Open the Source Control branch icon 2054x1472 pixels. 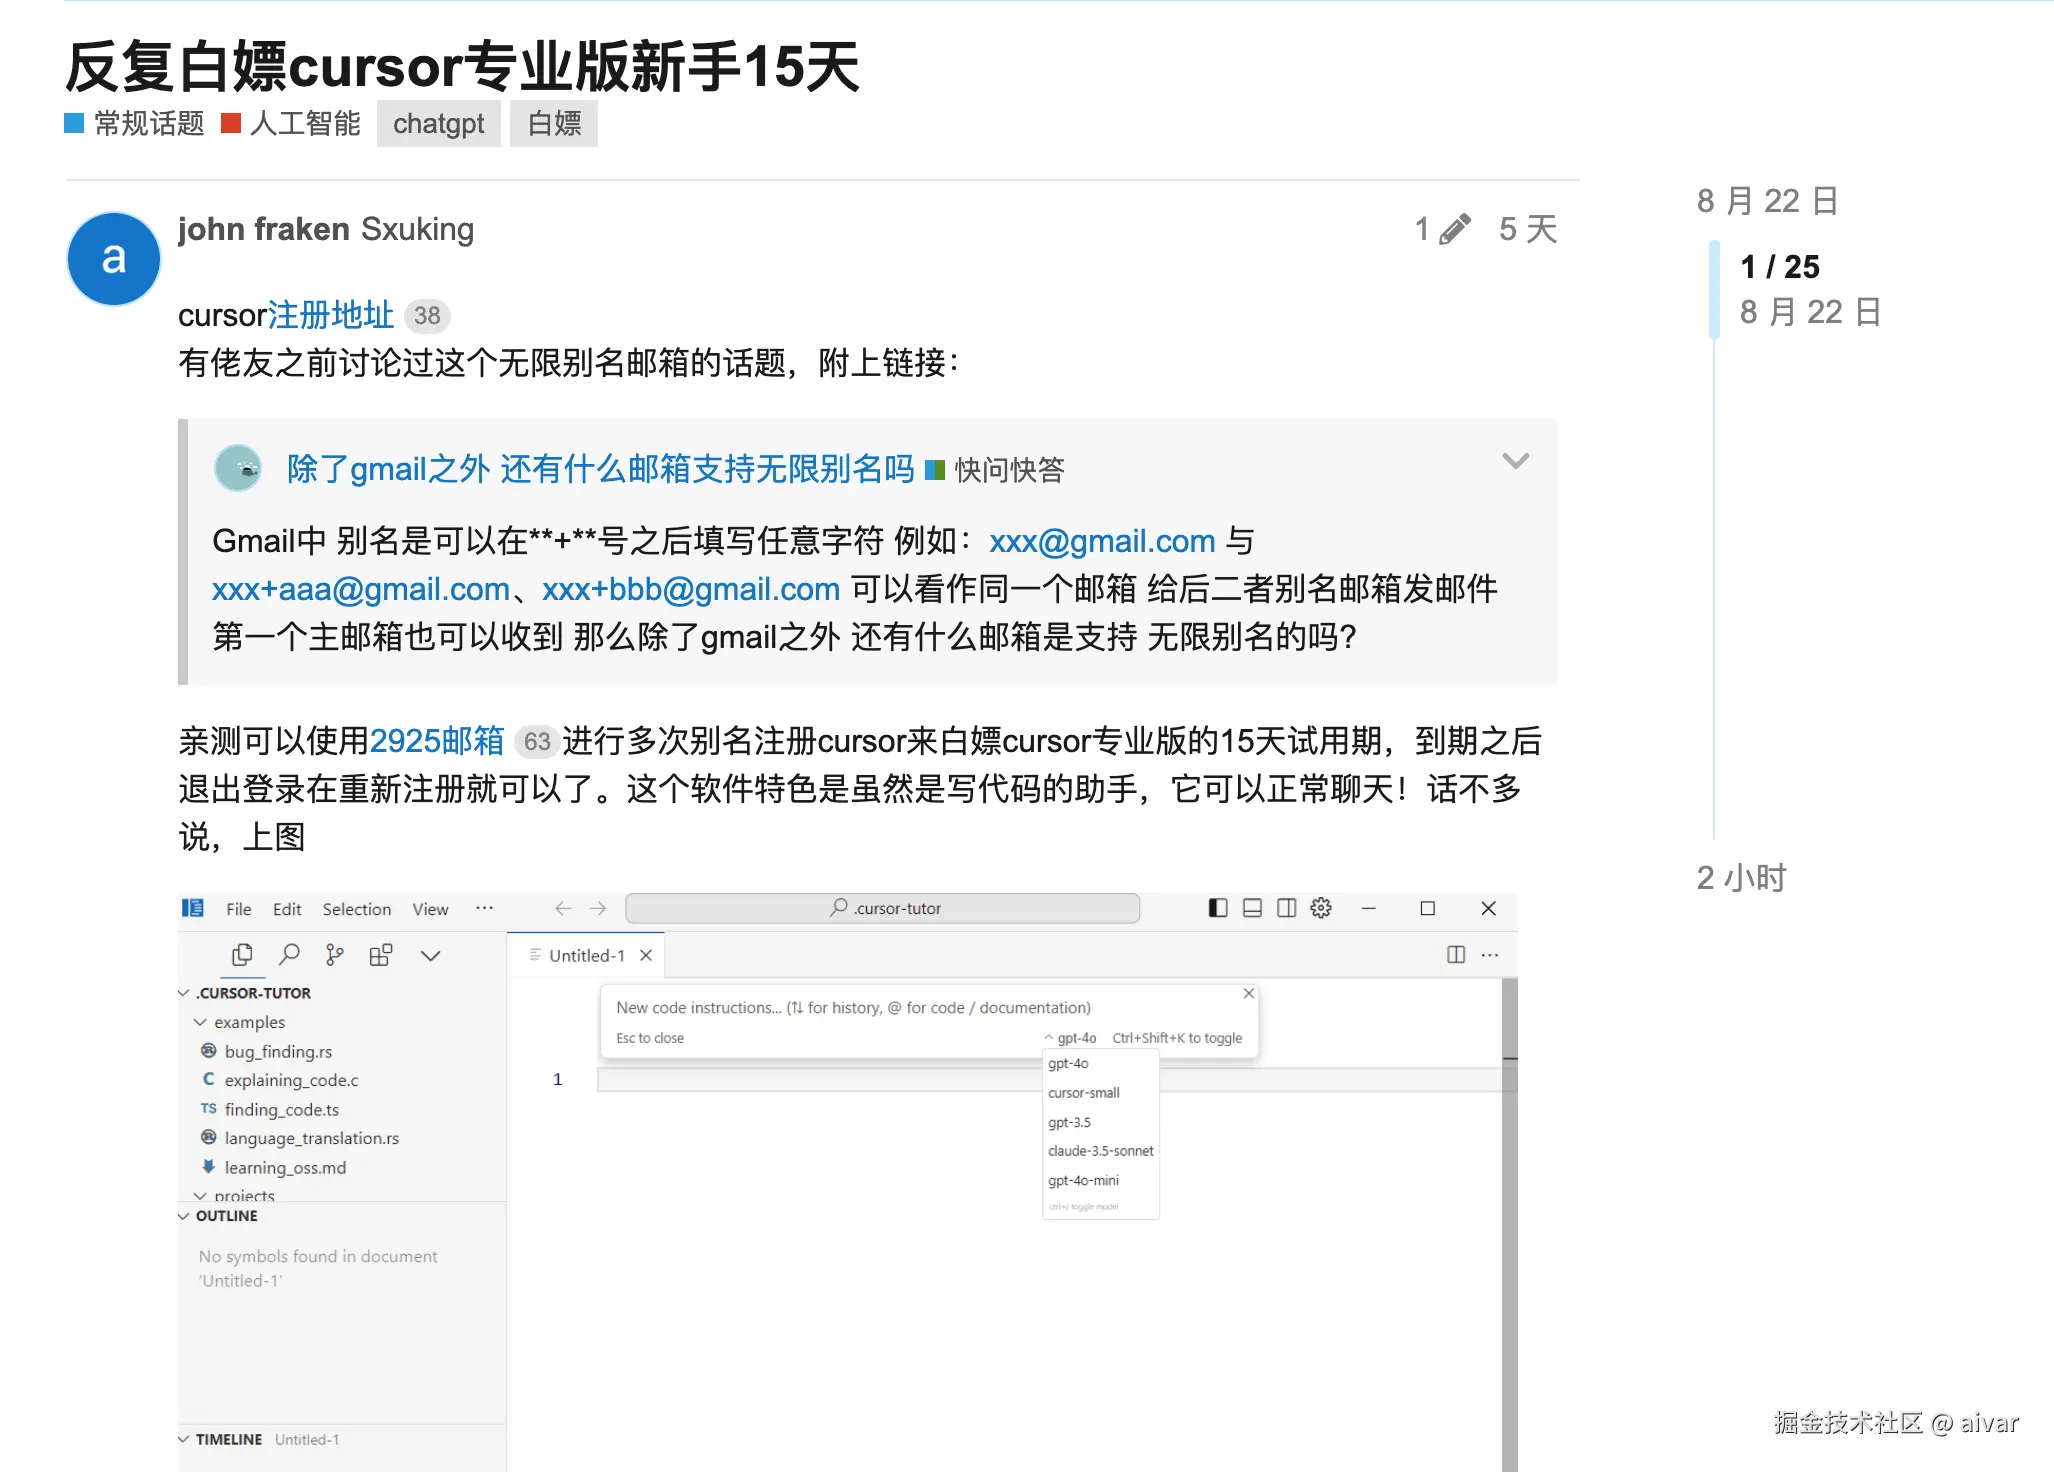(334, 955)
